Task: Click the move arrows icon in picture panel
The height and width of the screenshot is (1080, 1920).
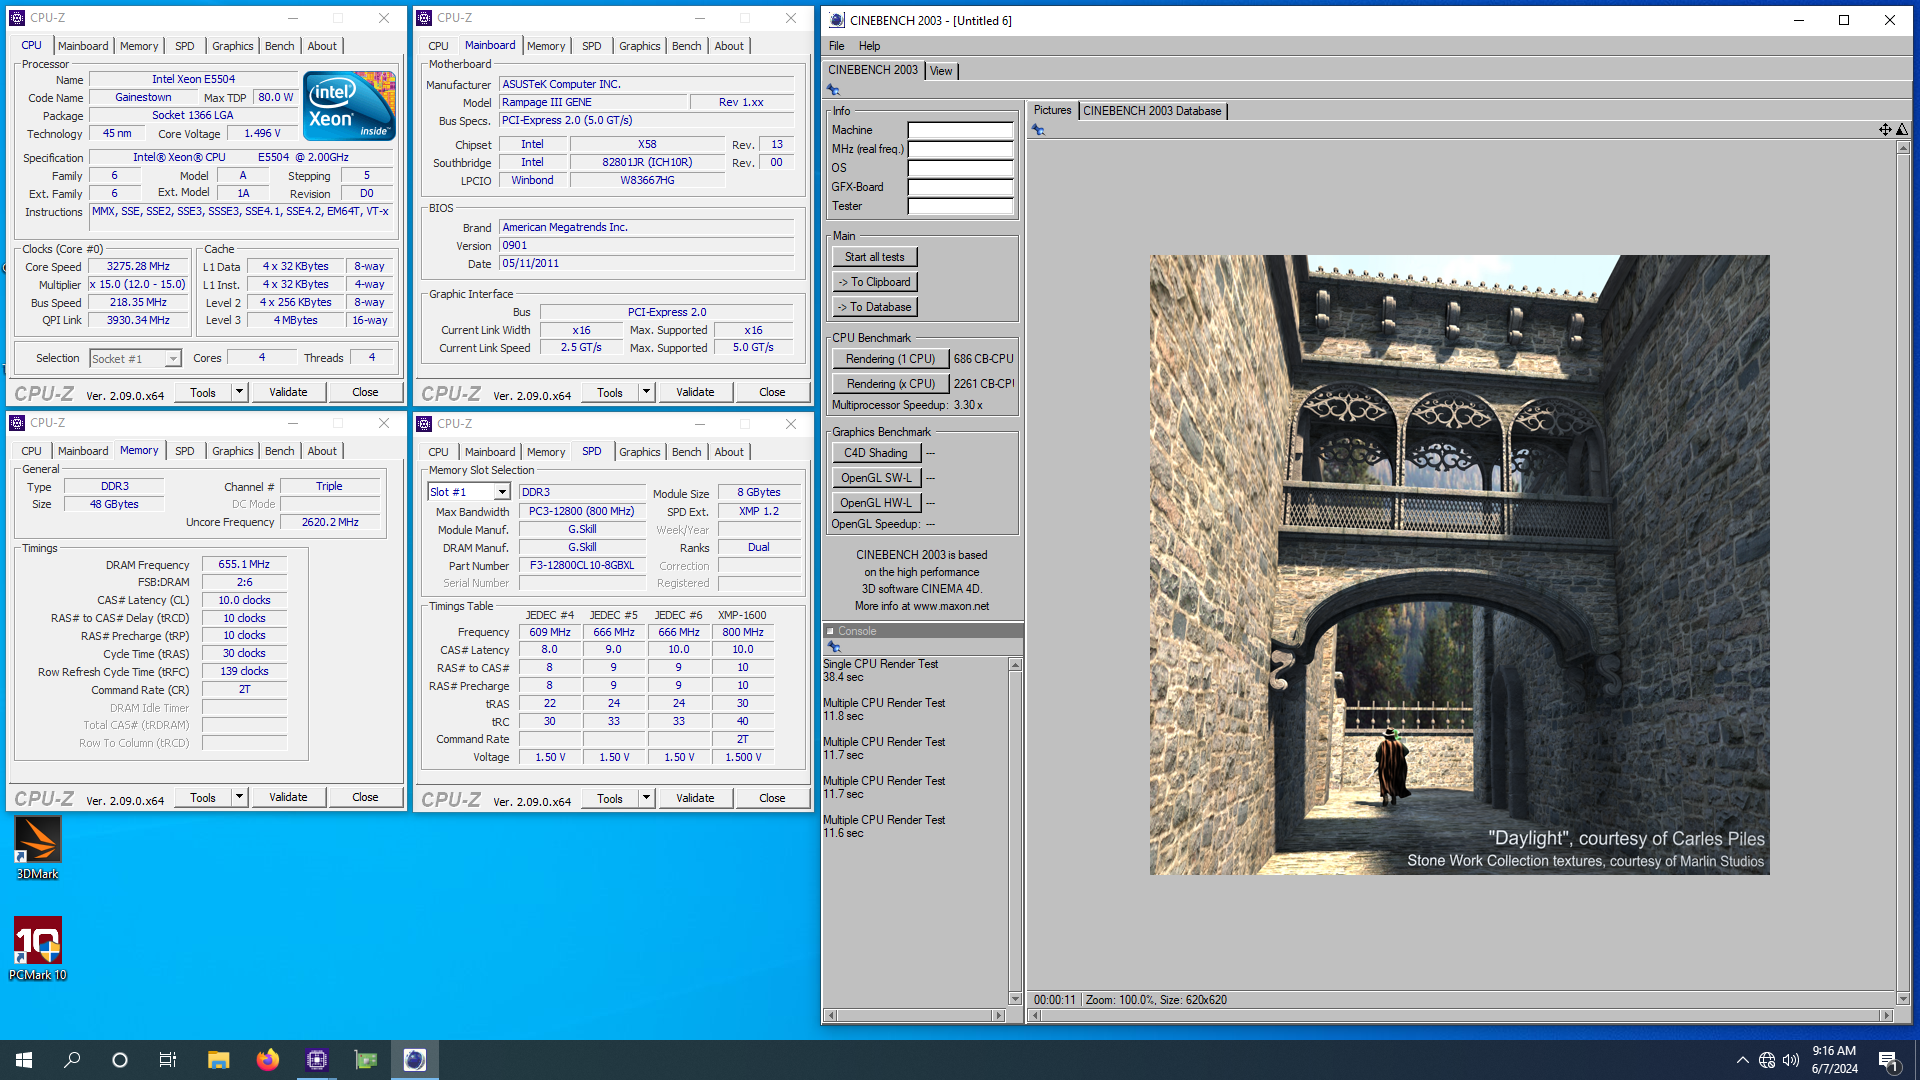Action: pos(1885,130)
